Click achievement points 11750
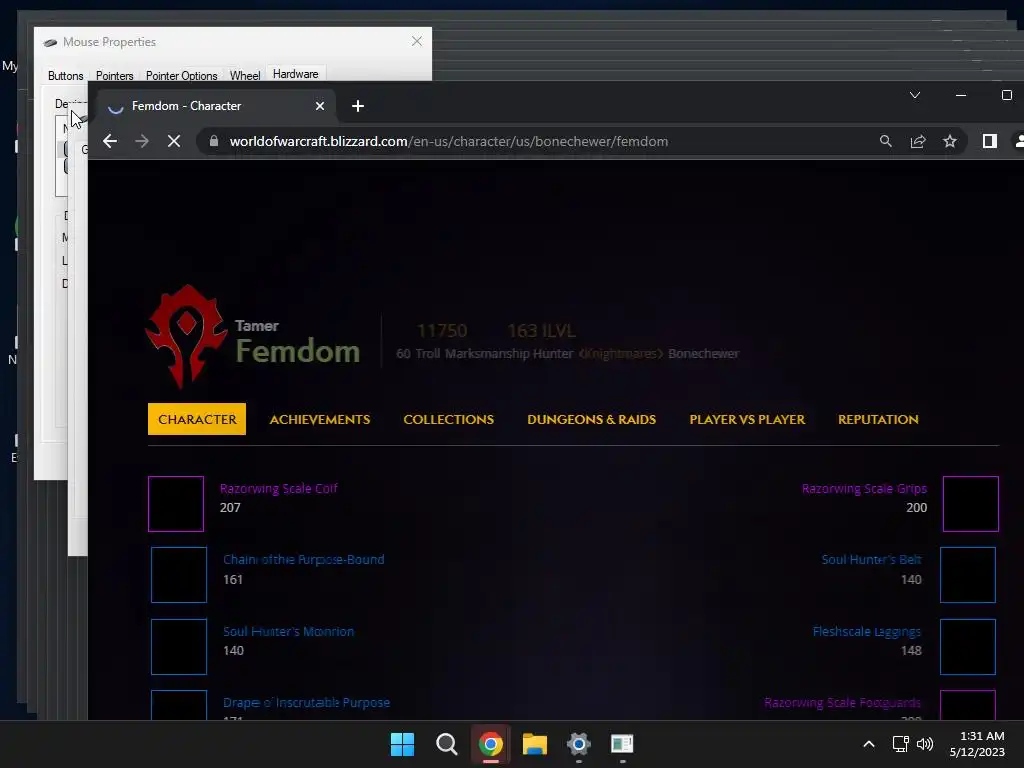 [x=442, y=331]
